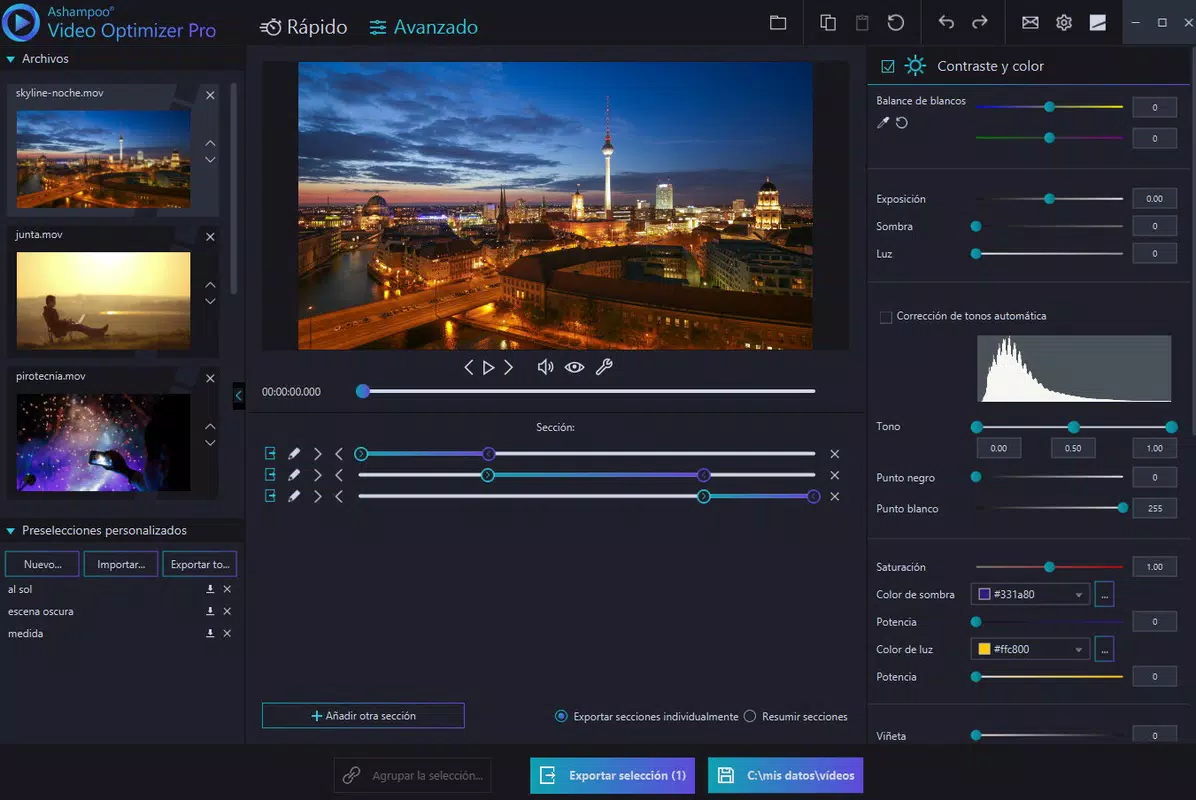
Task: Switch to Avanzado mode tab
Action: (423, 27)
